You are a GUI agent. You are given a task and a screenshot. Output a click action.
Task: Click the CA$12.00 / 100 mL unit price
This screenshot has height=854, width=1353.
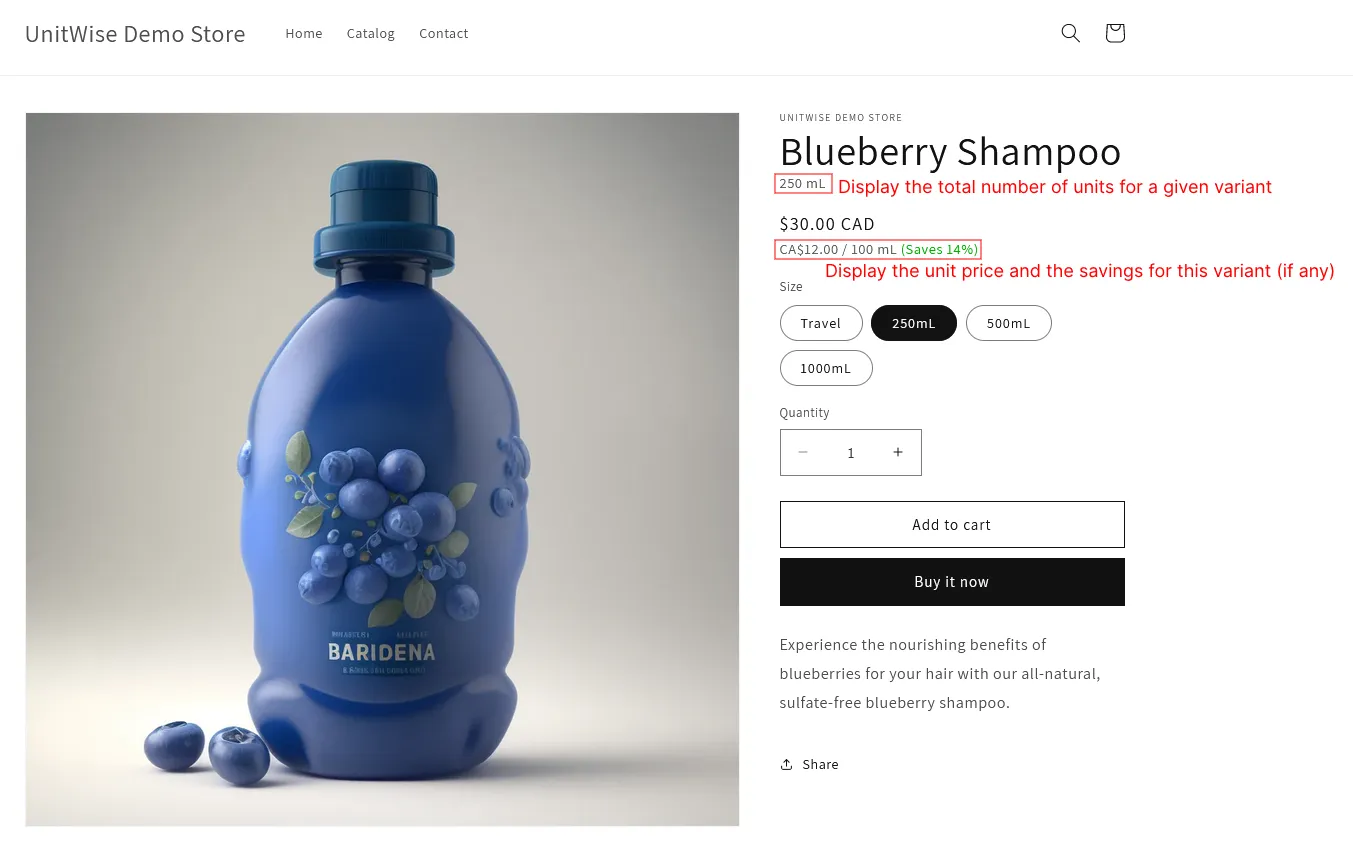coord(838,249)
